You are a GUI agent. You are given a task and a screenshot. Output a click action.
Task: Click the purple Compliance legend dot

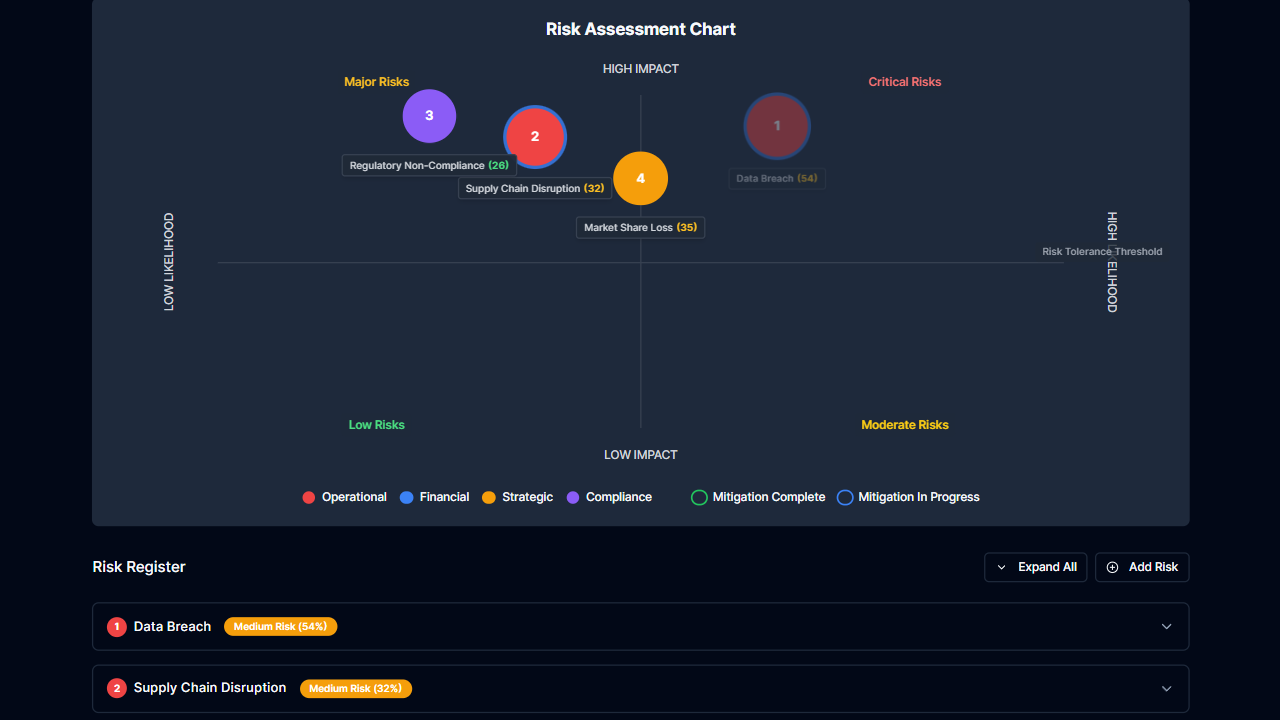click(569, 497)
